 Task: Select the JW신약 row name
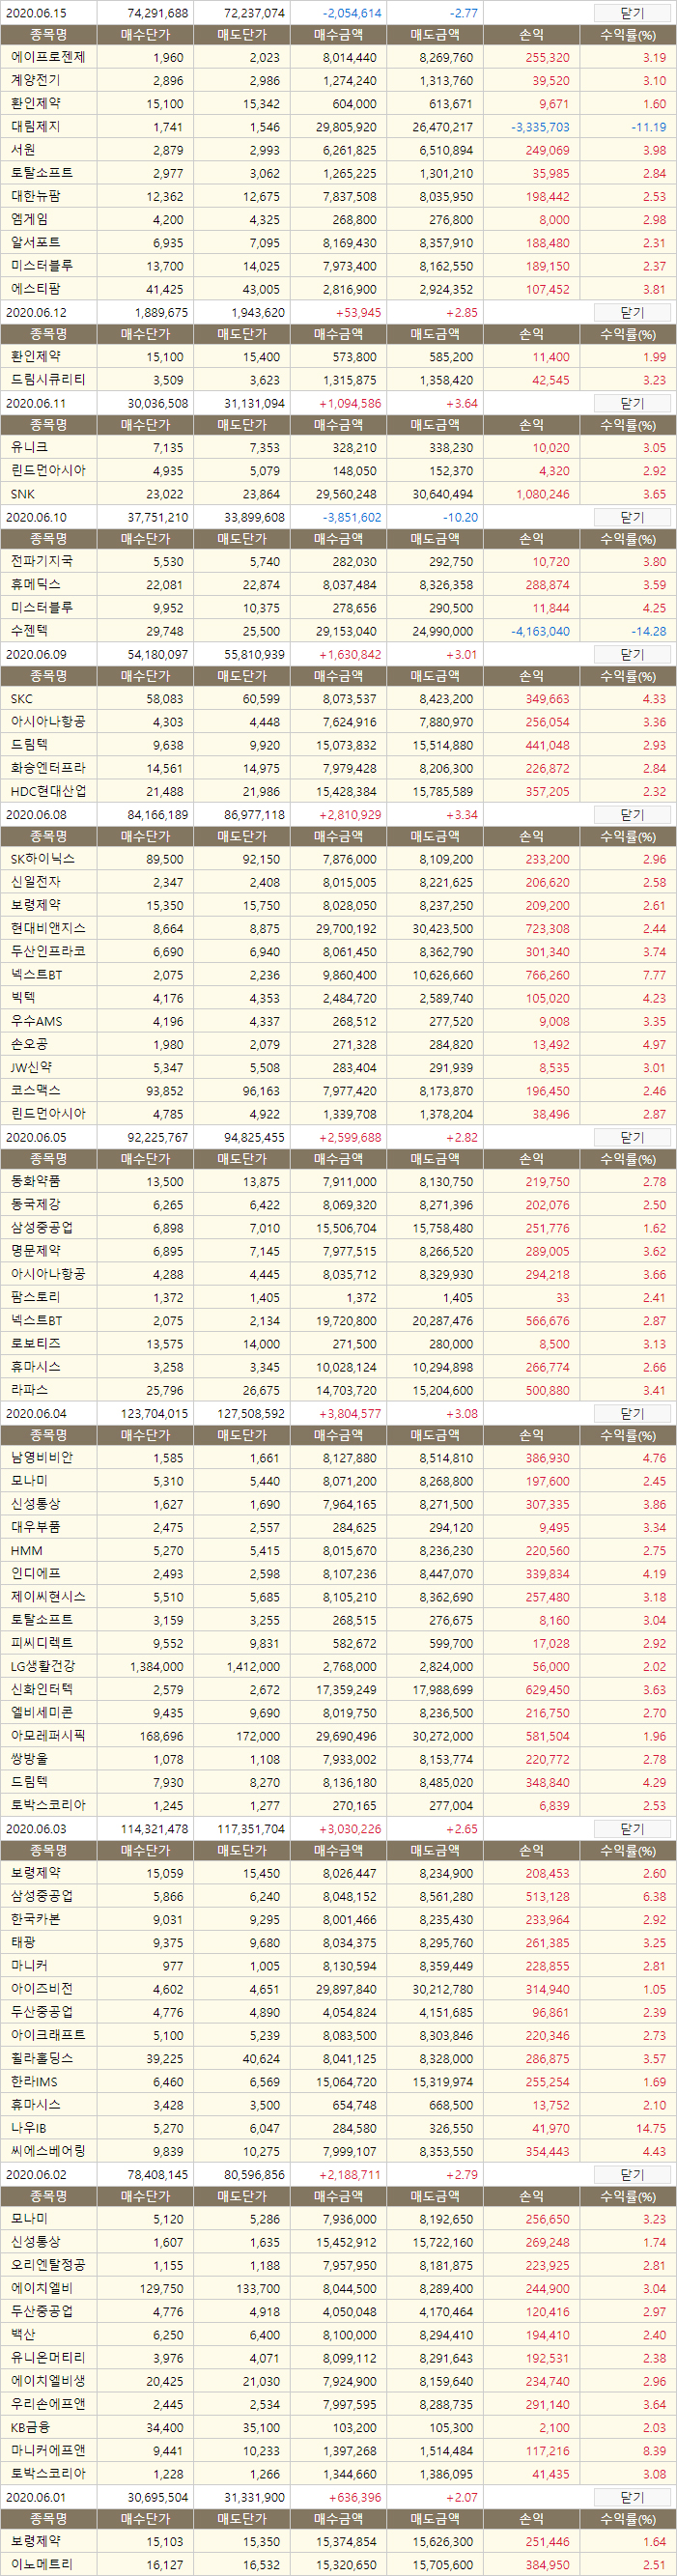click(x=31, y=1067)
